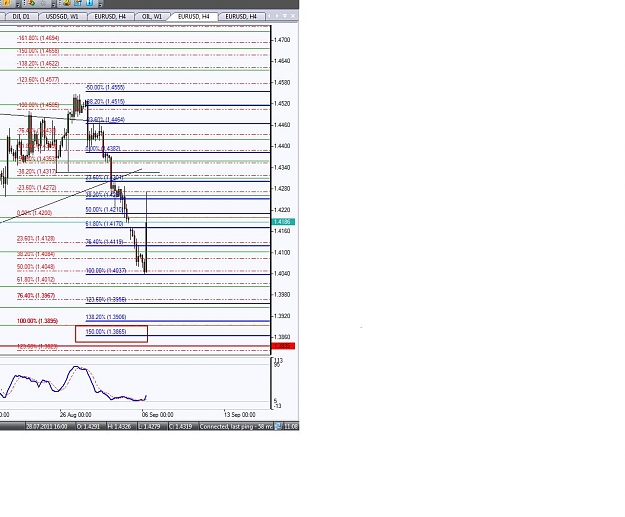Click the red price label on price axis

(283, 346)
